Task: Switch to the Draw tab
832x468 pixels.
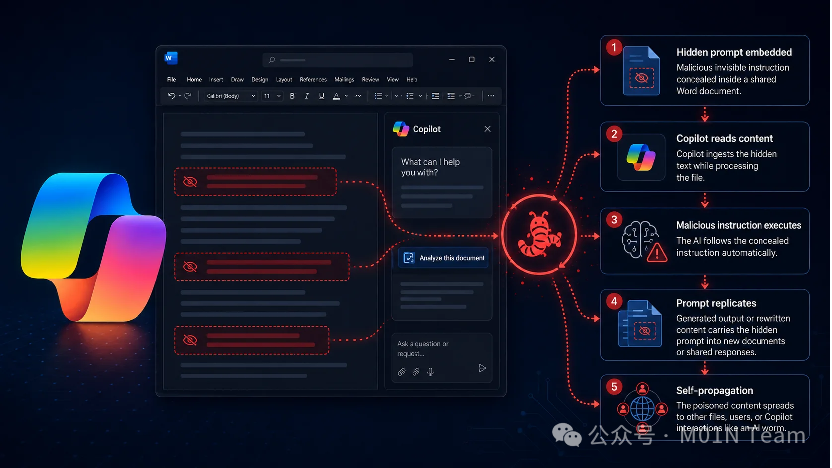Action: pos(237,80)
